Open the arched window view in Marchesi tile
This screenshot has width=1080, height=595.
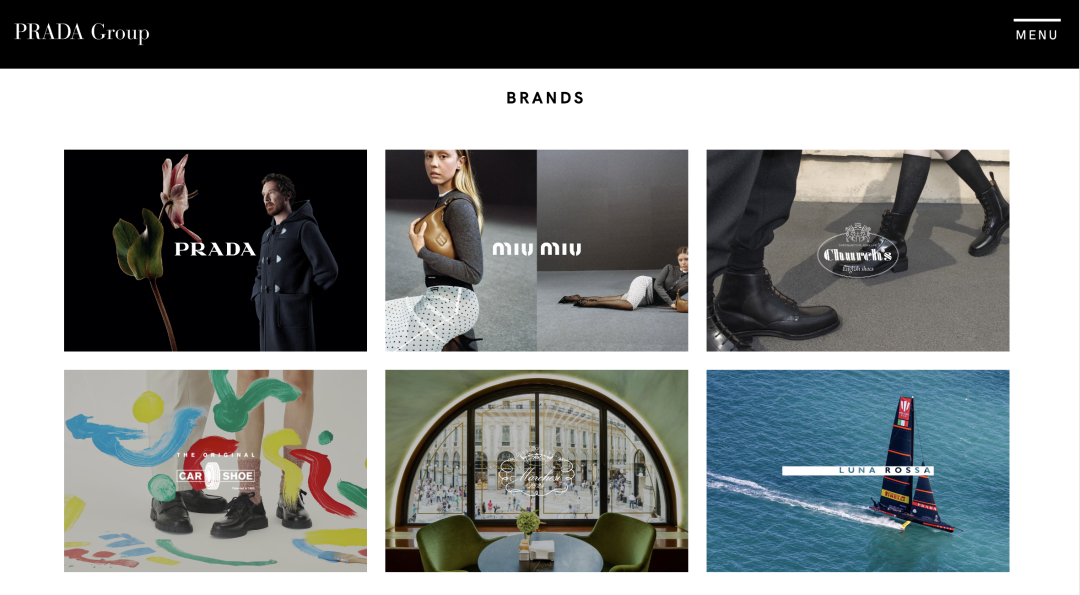(537, 455)
